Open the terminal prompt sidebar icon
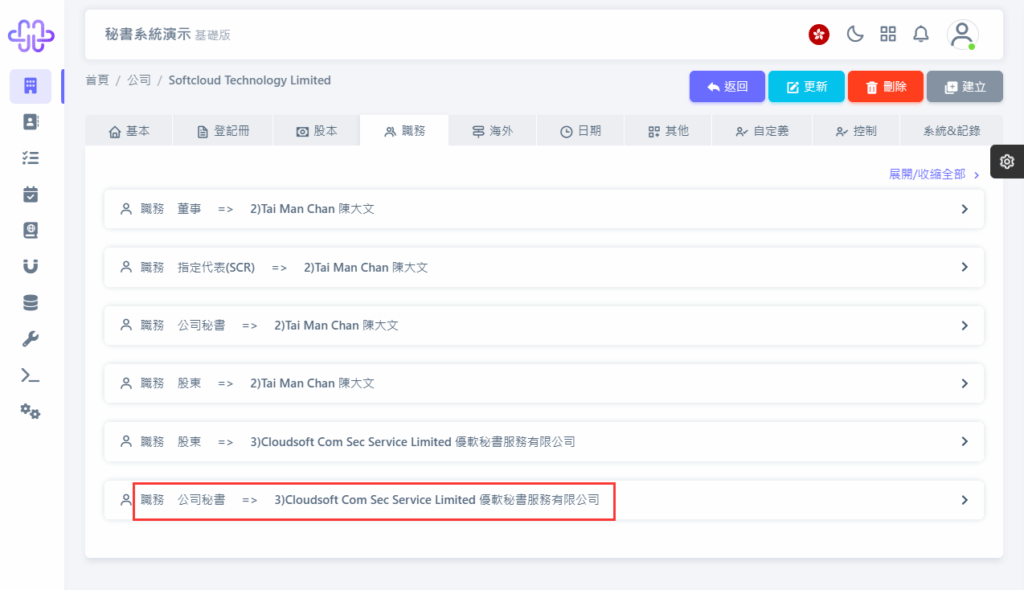The image size is (1024, 590). pyautogui.click(x=30, y=375)
